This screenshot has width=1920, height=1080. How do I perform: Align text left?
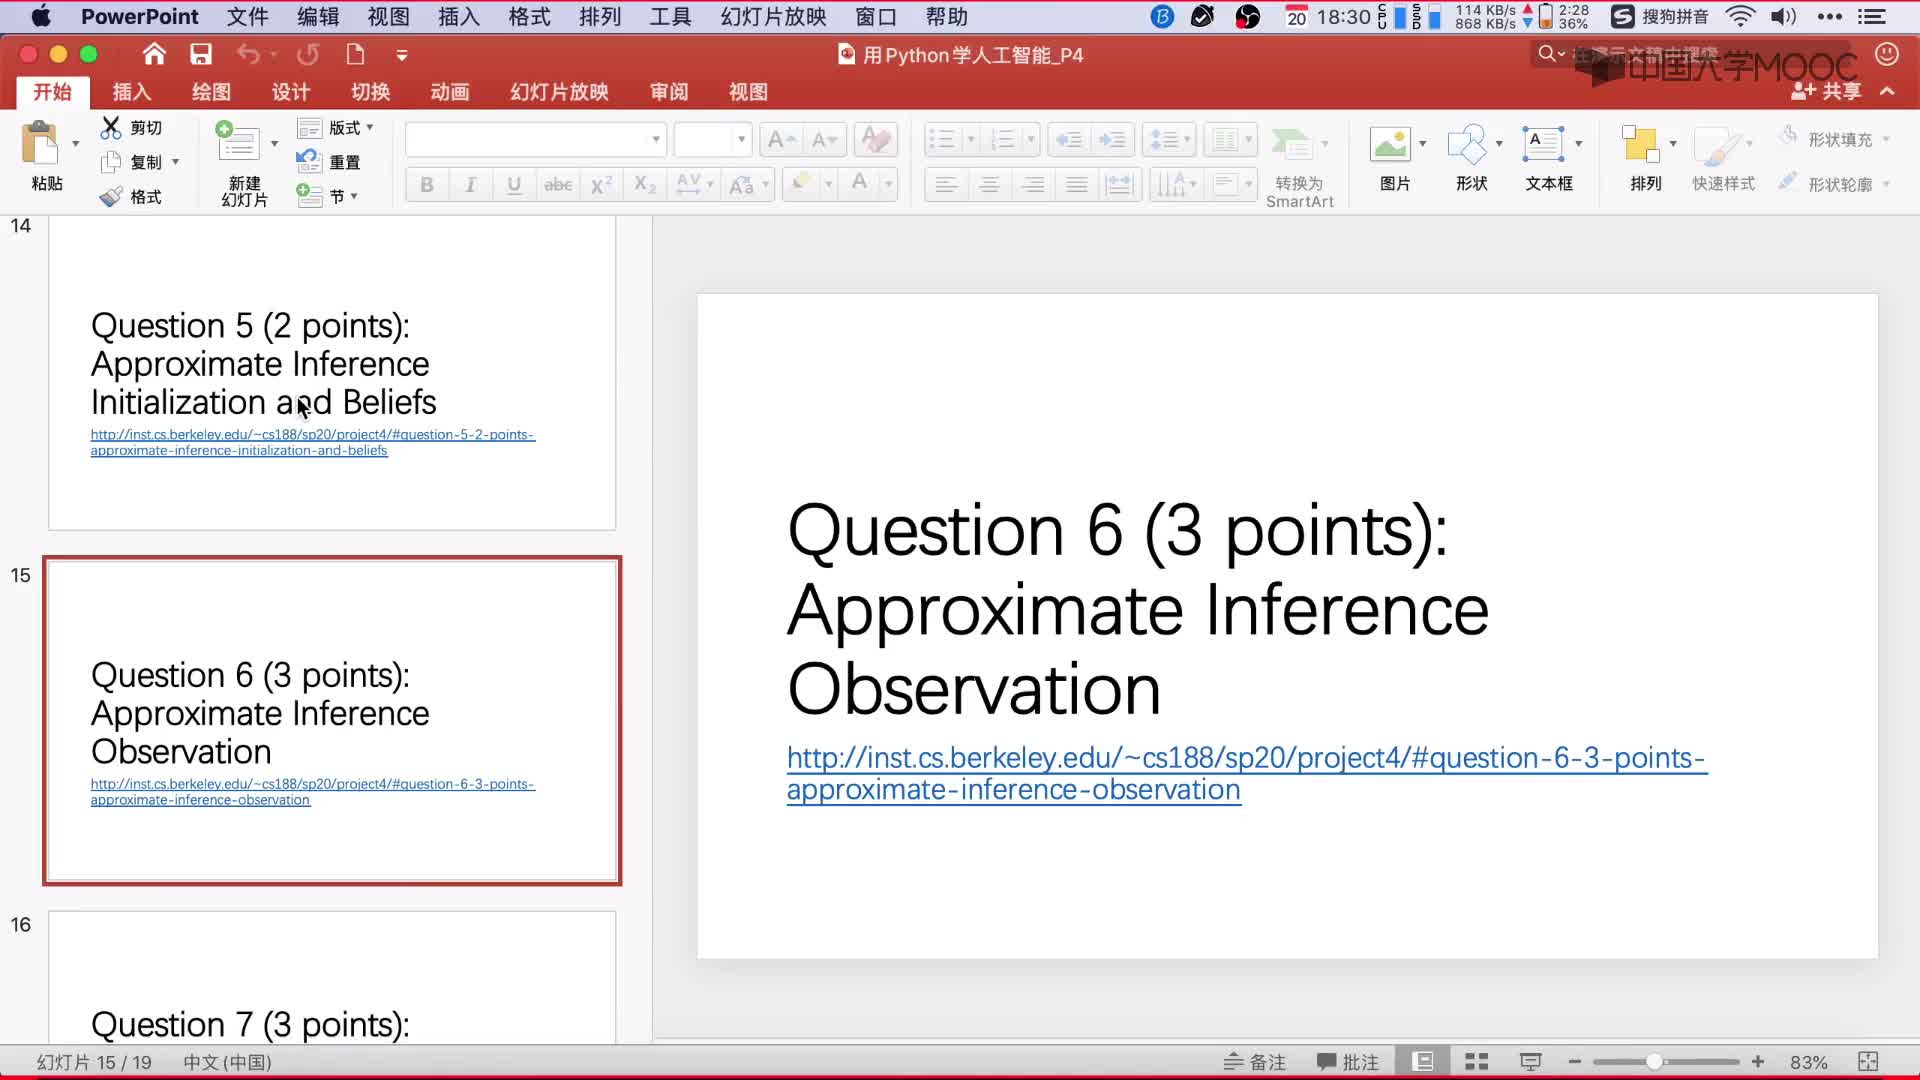pos(946,184)
